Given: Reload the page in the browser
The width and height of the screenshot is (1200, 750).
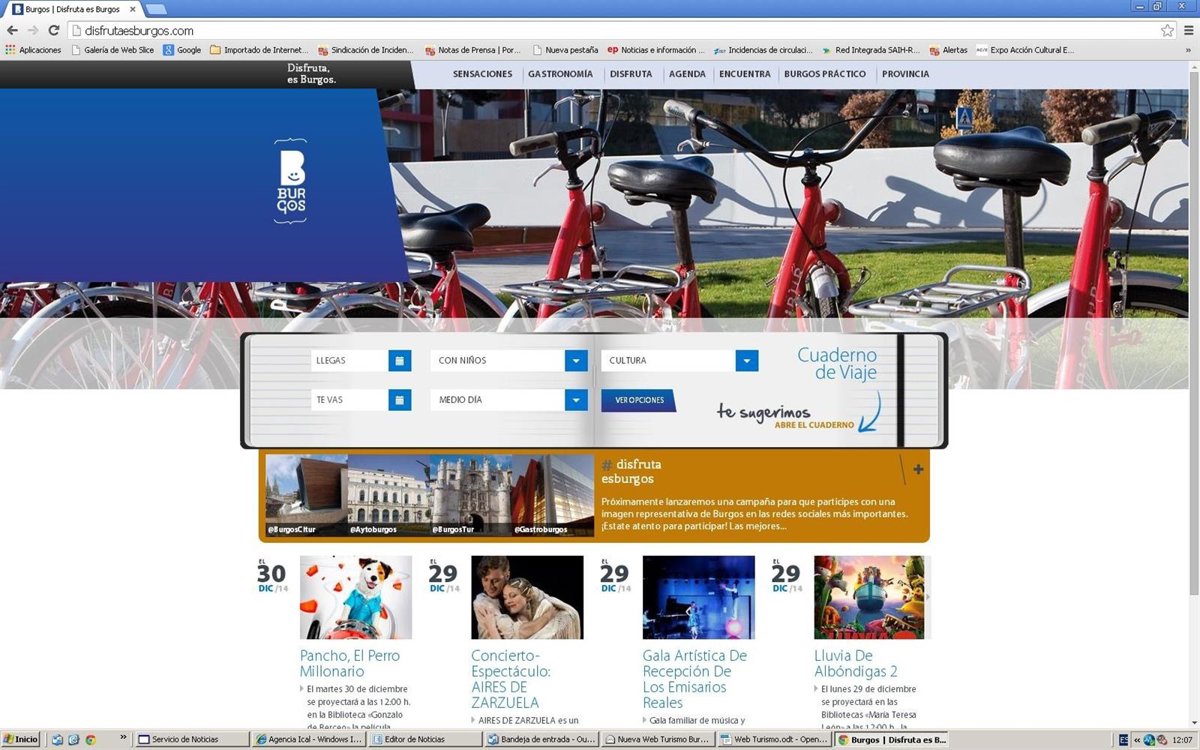Looking at the screenshot, I should click(55, 31).
